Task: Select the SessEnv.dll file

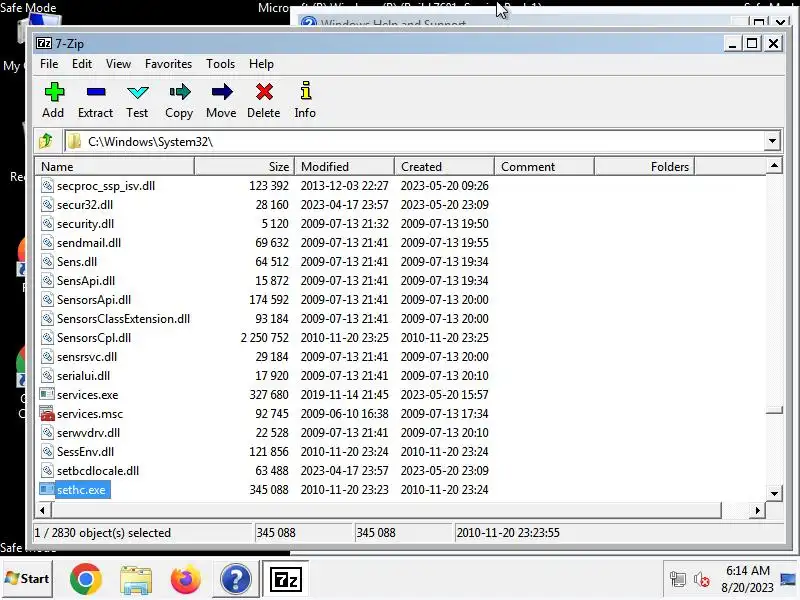Action: pyautogui.click(x=85, y=452)
